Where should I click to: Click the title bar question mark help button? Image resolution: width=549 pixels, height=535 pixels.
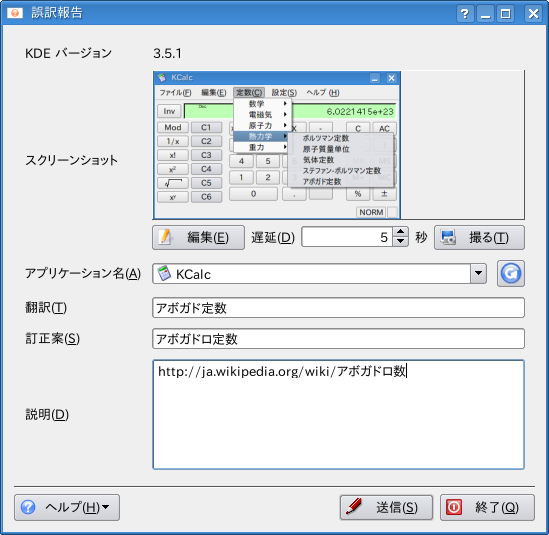465,14
